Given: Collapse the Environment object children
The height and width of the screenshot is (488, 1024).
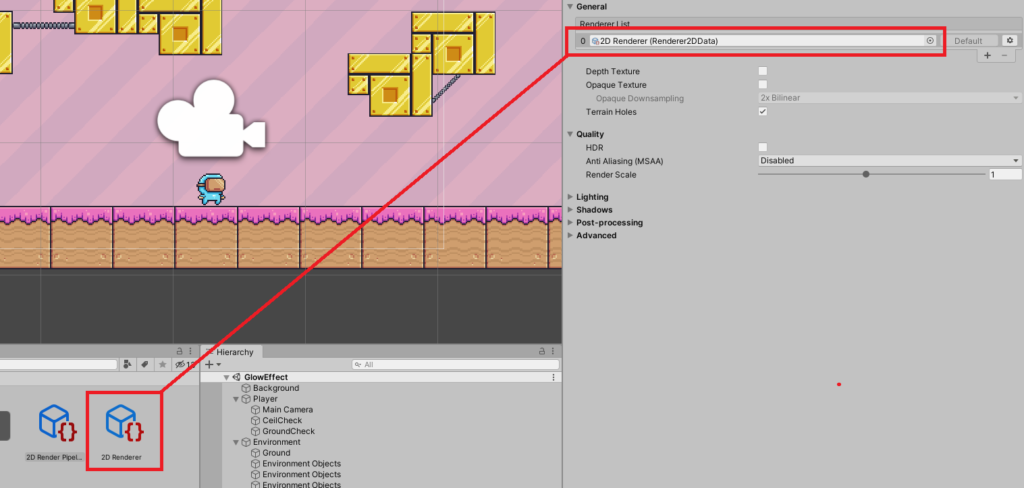Looking at the screenshot, I should 236,442.
